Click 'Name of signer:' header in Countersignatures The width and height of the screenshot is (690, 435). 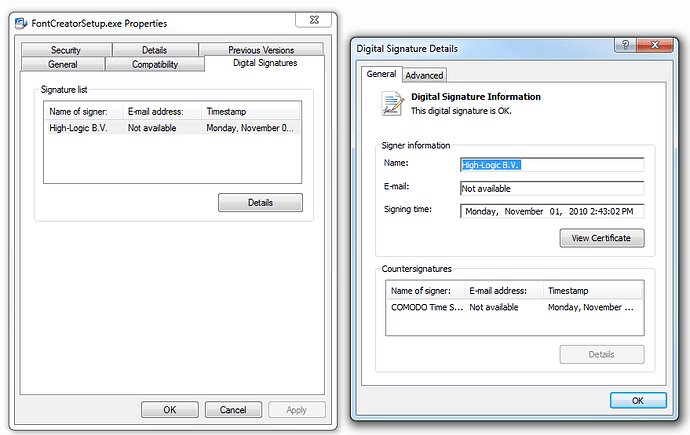426,291
